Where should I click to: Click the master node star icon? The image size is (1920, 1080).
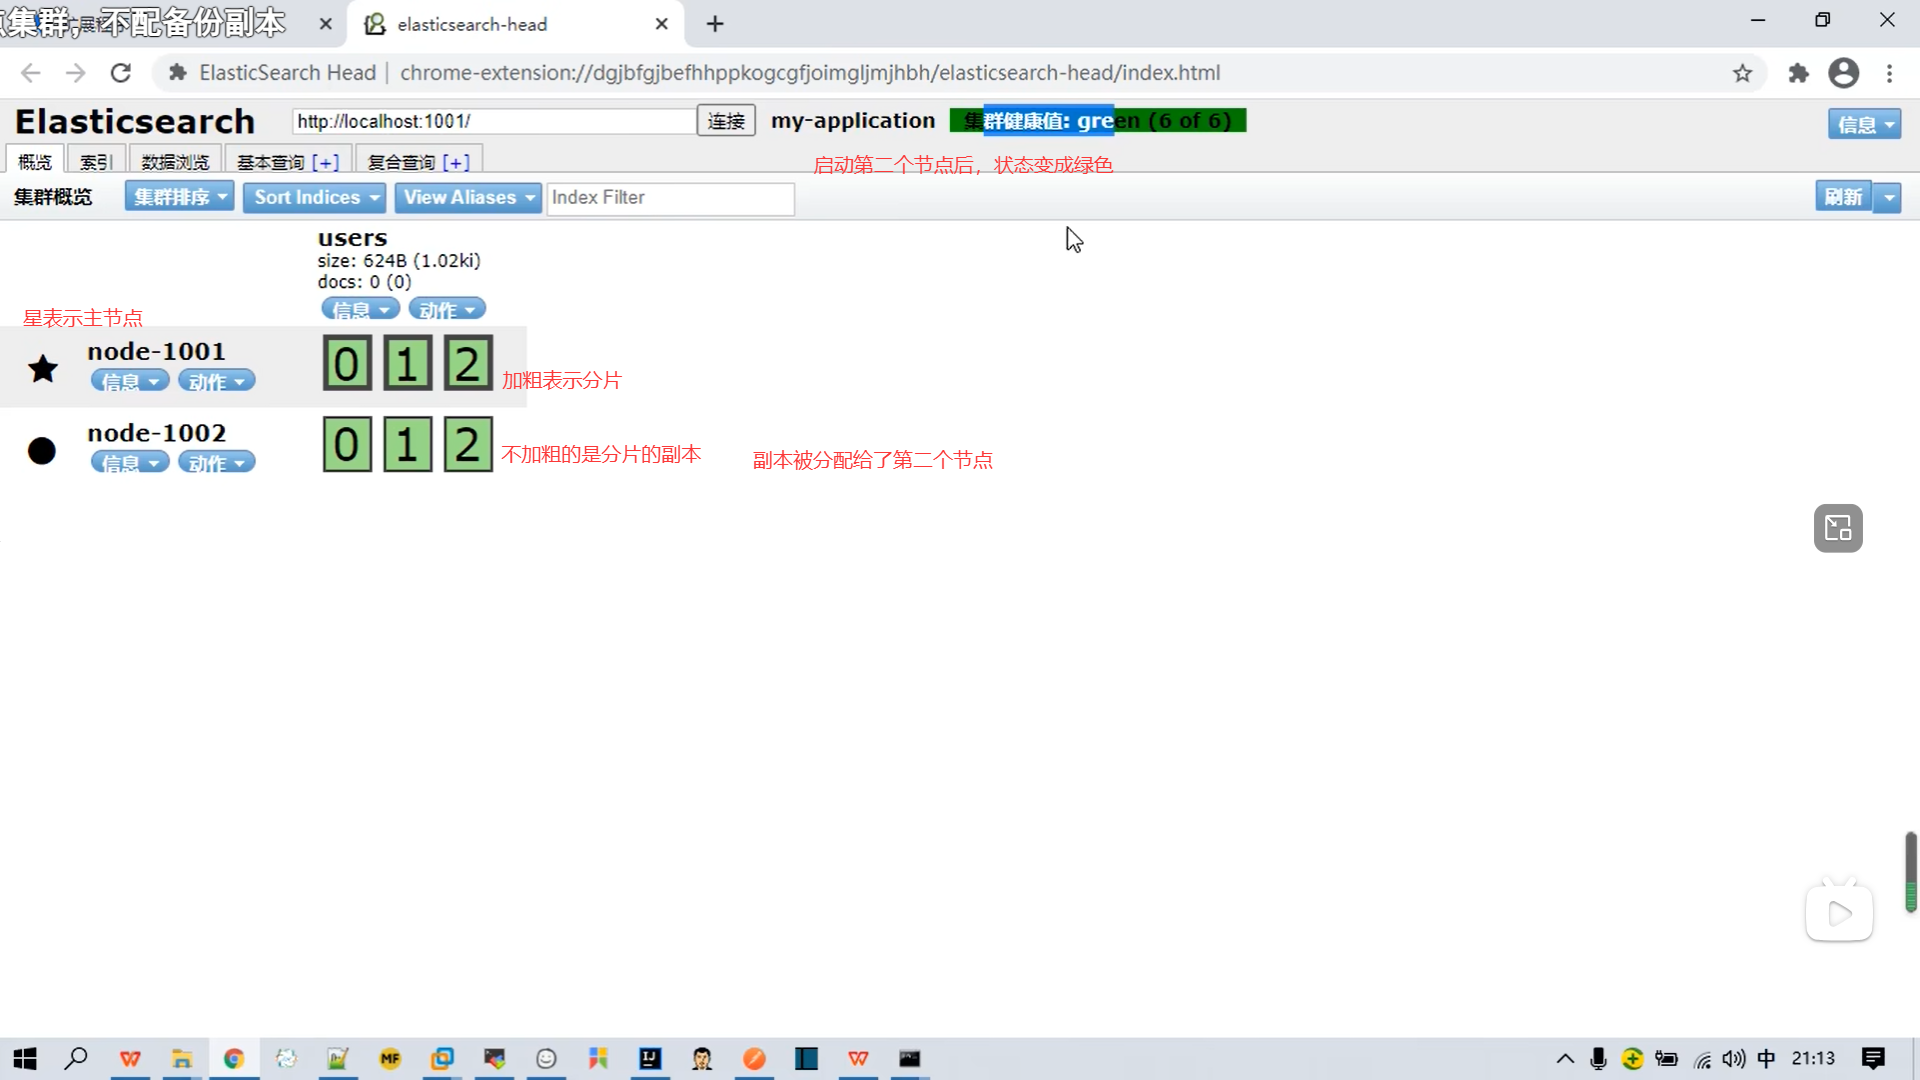click(x=43, y=369)
